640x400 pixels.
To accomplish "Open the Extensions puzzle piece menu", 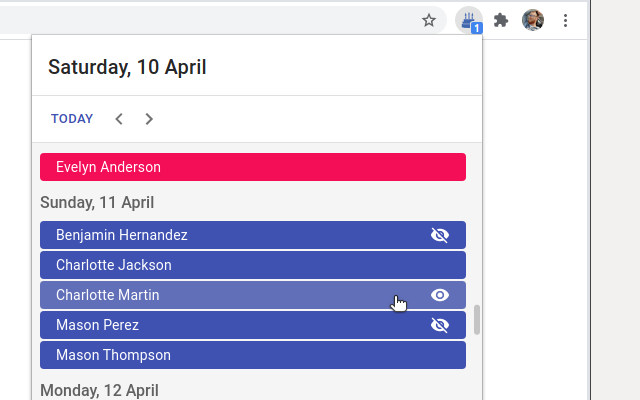I will [x=501, y=20].
